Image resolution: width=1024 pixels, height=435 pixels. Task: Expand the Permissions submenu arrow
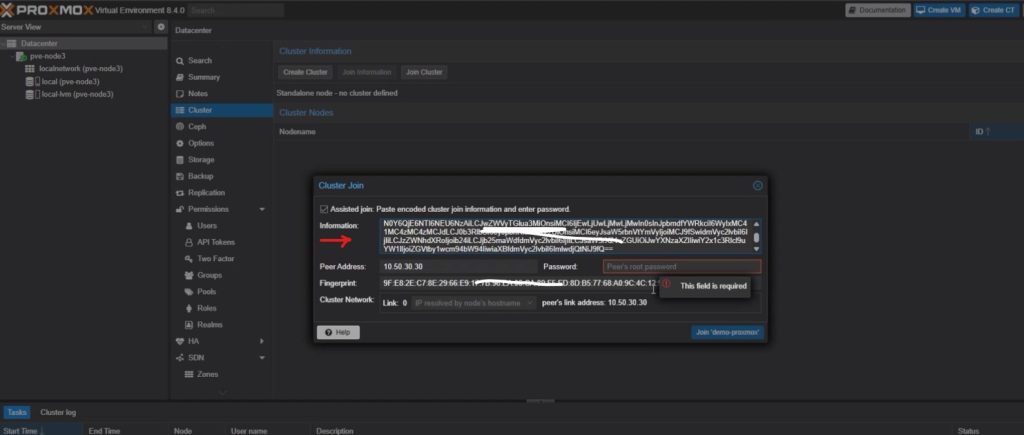pyautogui.click(x=262, y=209)
